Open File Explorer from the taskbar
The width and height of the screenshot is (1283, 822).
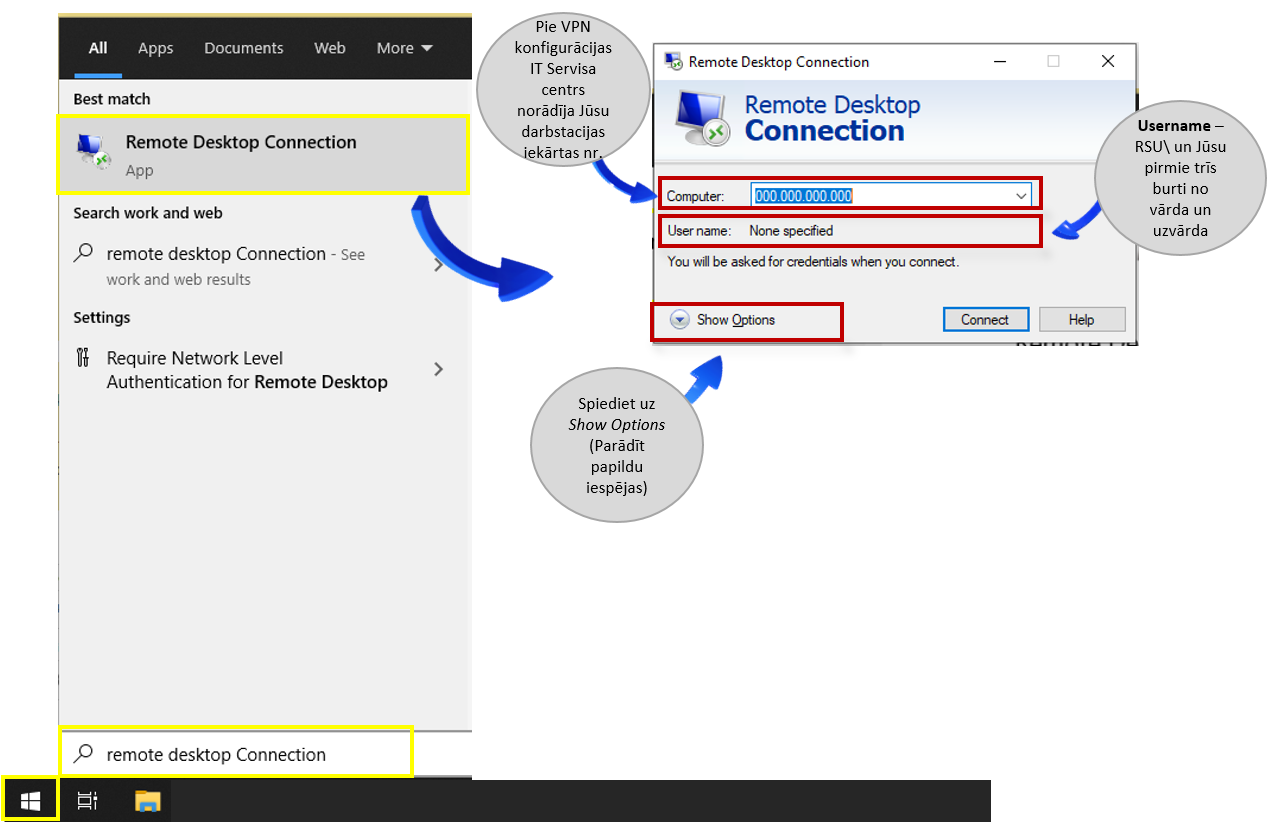click(x=148, y=800)
